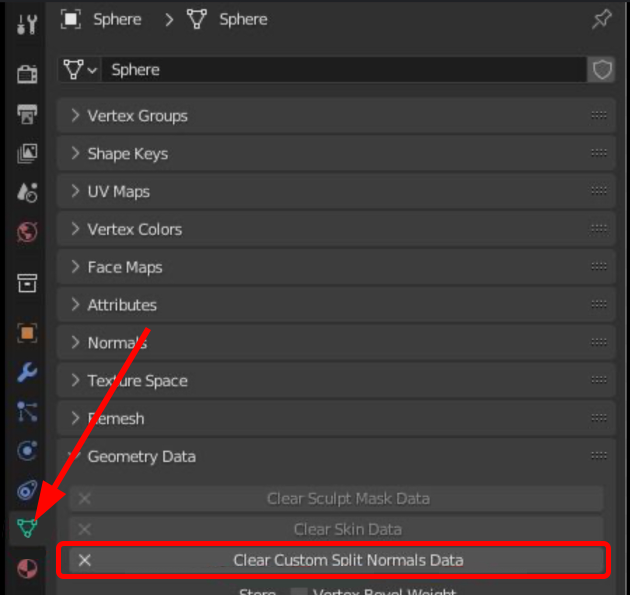Click Clear Custom Split Normals Data
Viewport: 630px width, 595px height.
coord(347,560)
